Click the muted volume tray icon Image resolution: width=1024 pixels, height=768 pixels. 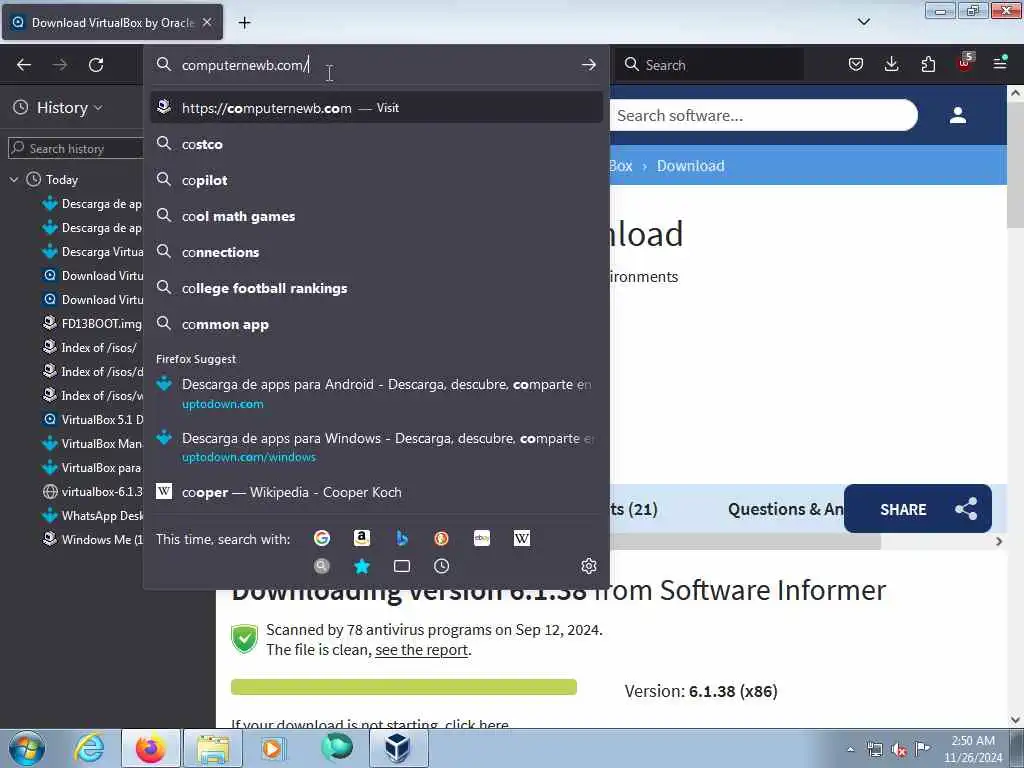coord(899,749)
